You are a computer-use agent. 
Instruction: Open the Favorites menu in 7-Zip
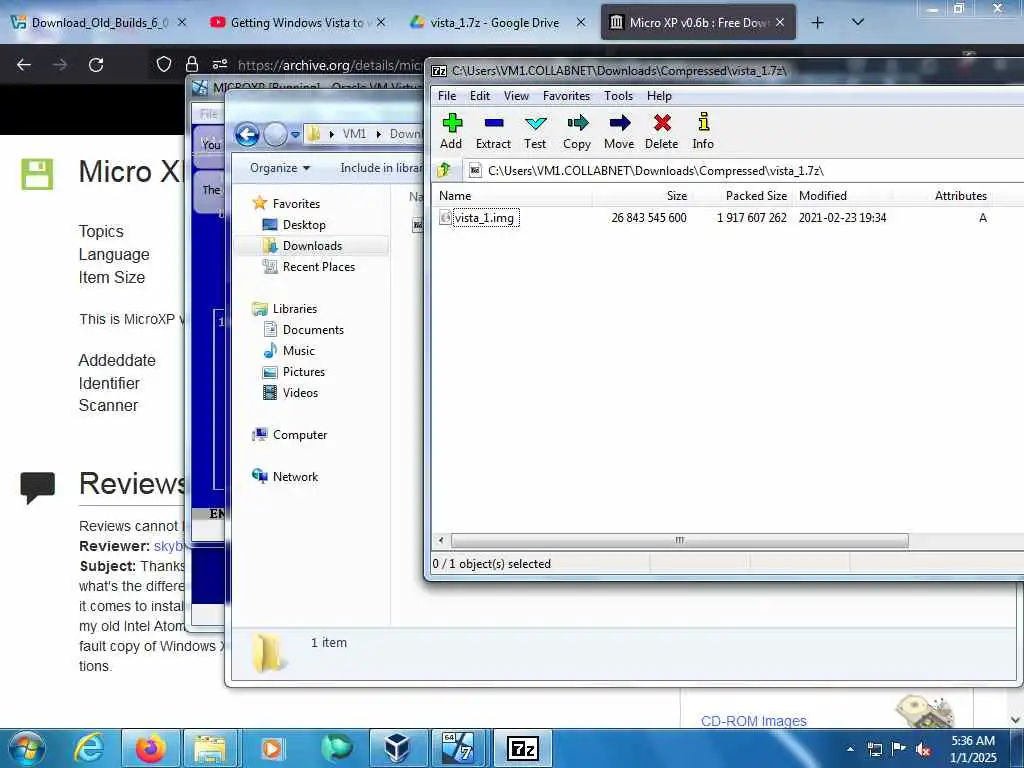(566, 96)
